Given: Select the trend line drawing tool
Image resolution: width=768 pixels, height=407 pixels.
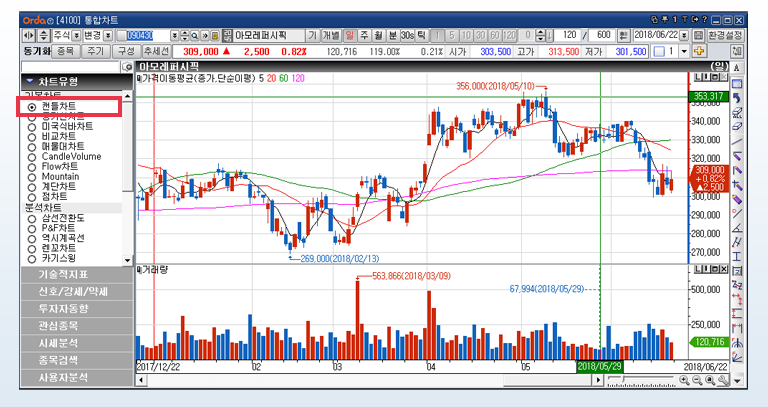Looking at the screenshot, I should point(737,142).
